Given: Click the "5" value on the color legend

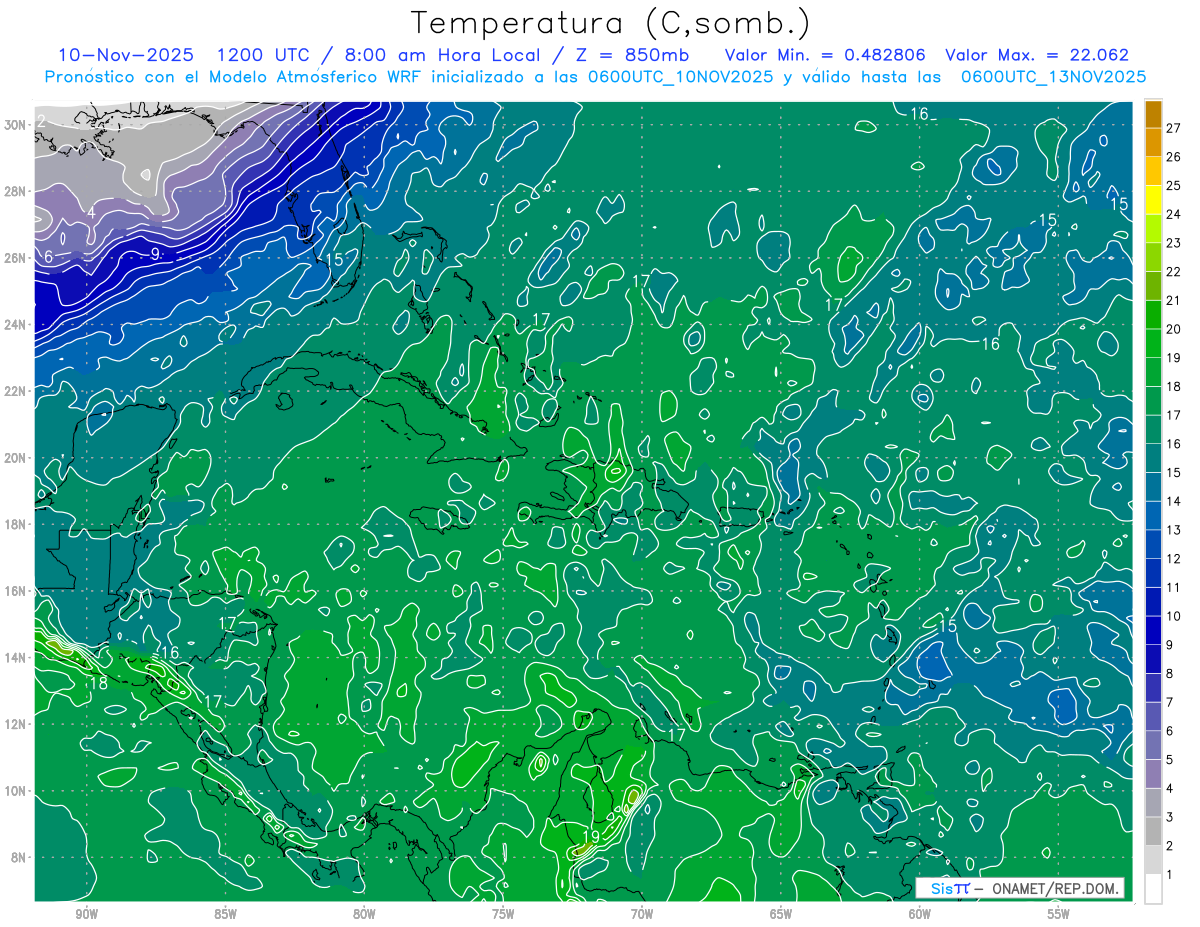Looking at the screenshot, I should click(1169, 760).
